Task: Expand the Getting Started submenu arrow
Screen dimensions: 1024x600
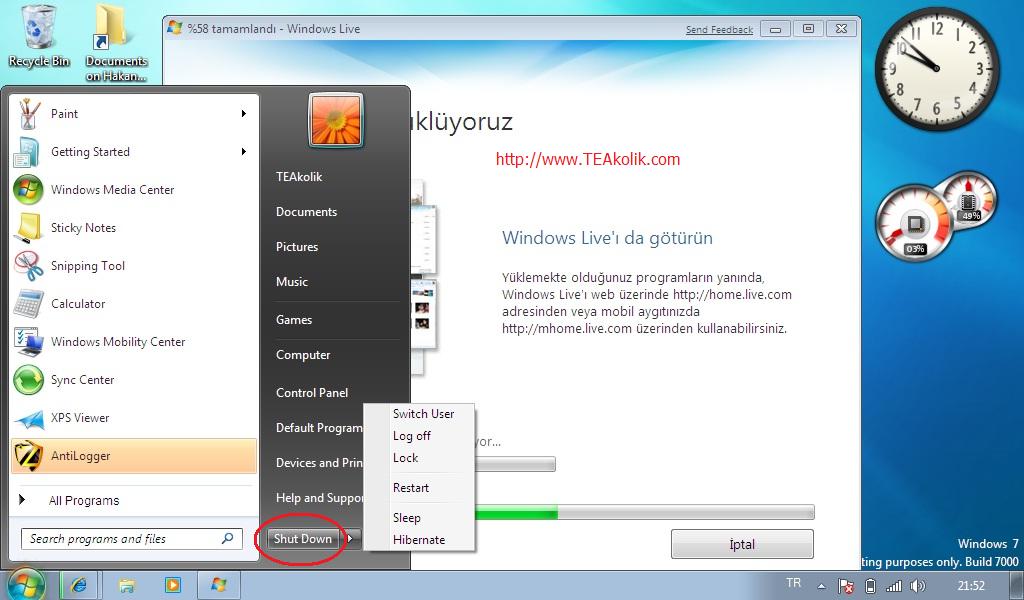Action: [244, 151]
